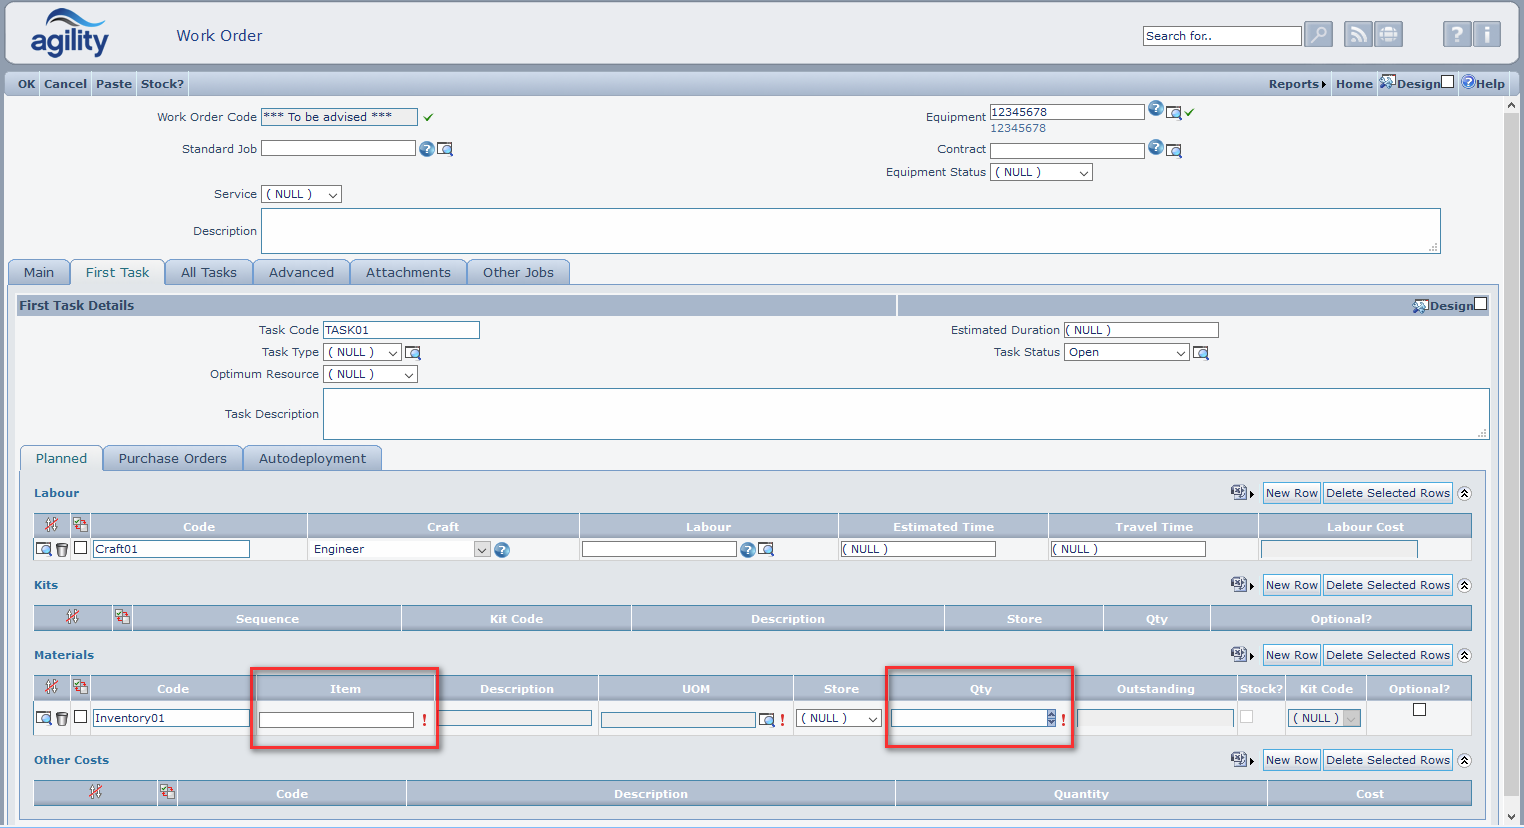Click the magnify preview icon on Inventory01 row
Screen dimensions: 1524x828
43,717
